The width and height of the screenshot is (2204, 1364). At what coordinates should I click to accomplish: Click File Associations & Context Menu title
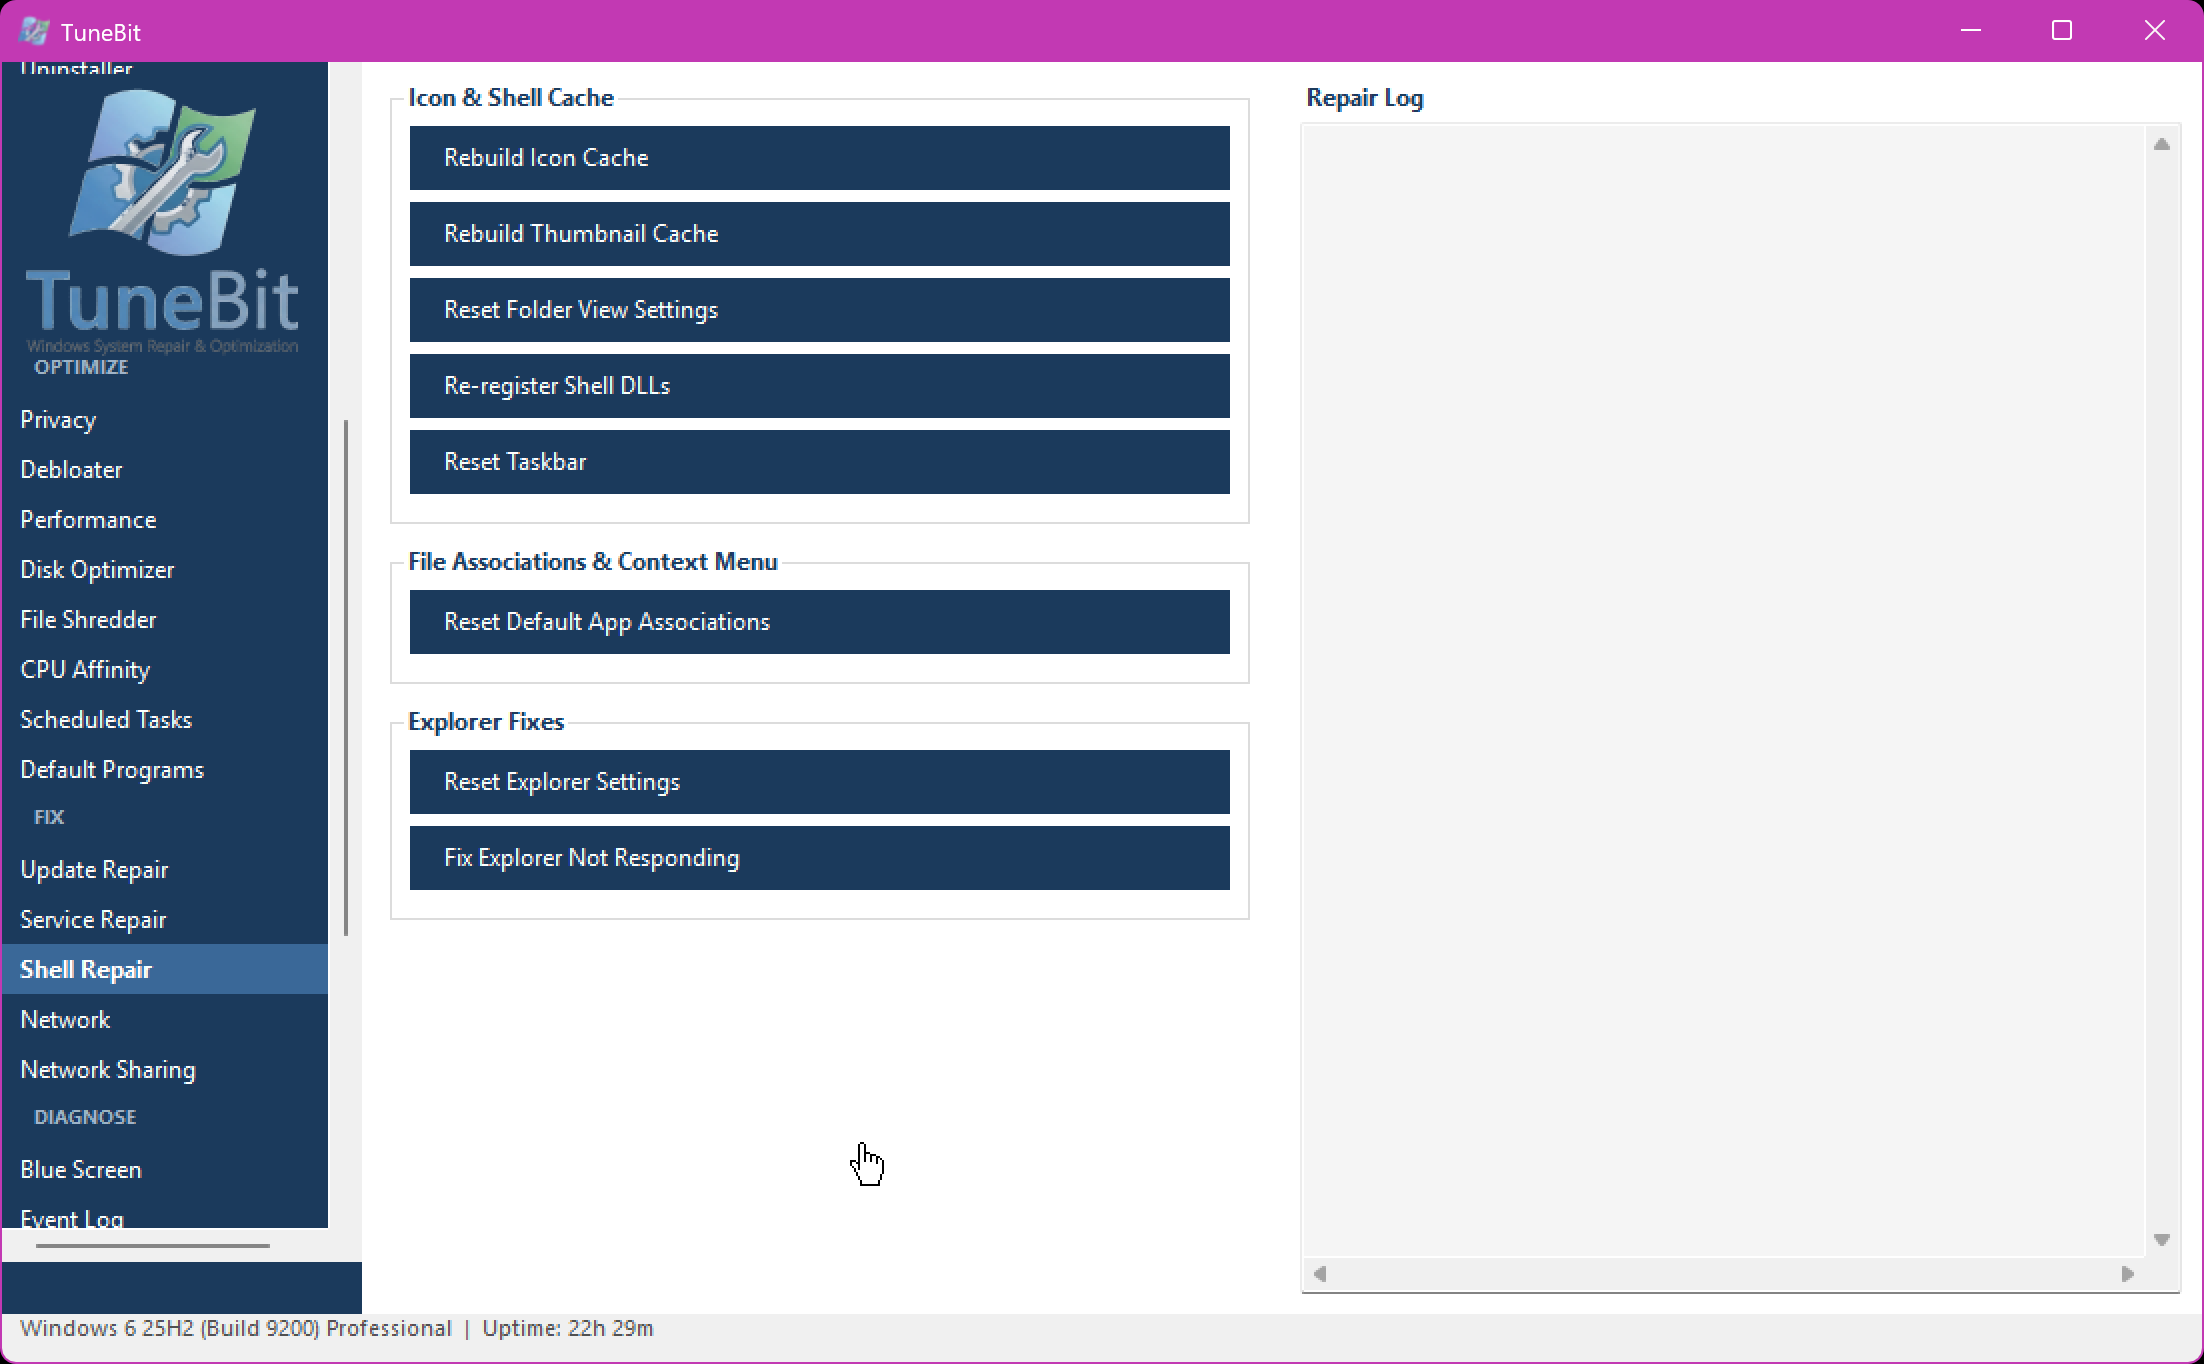[593, 562]
